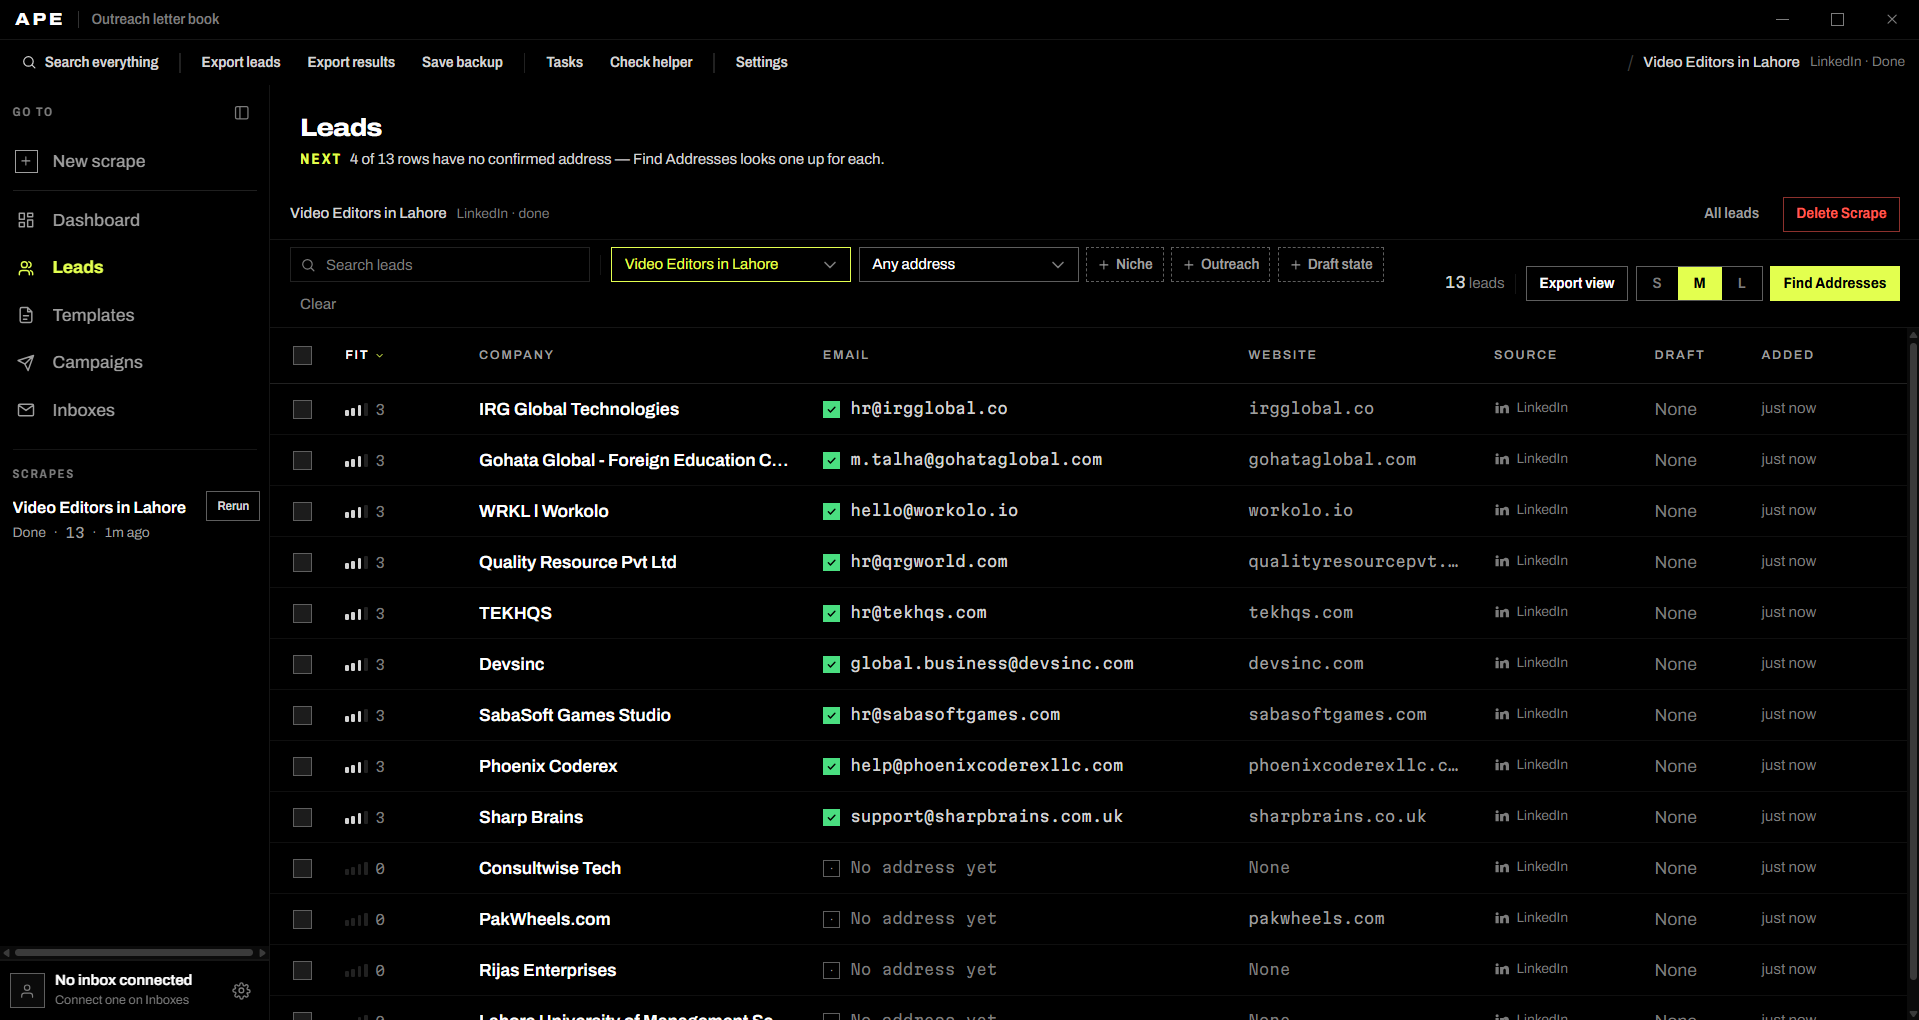Image resolution: width=1919 pixels, height=1020 pixels.
Task: Open Search everything box
Action: coord(91,62)
